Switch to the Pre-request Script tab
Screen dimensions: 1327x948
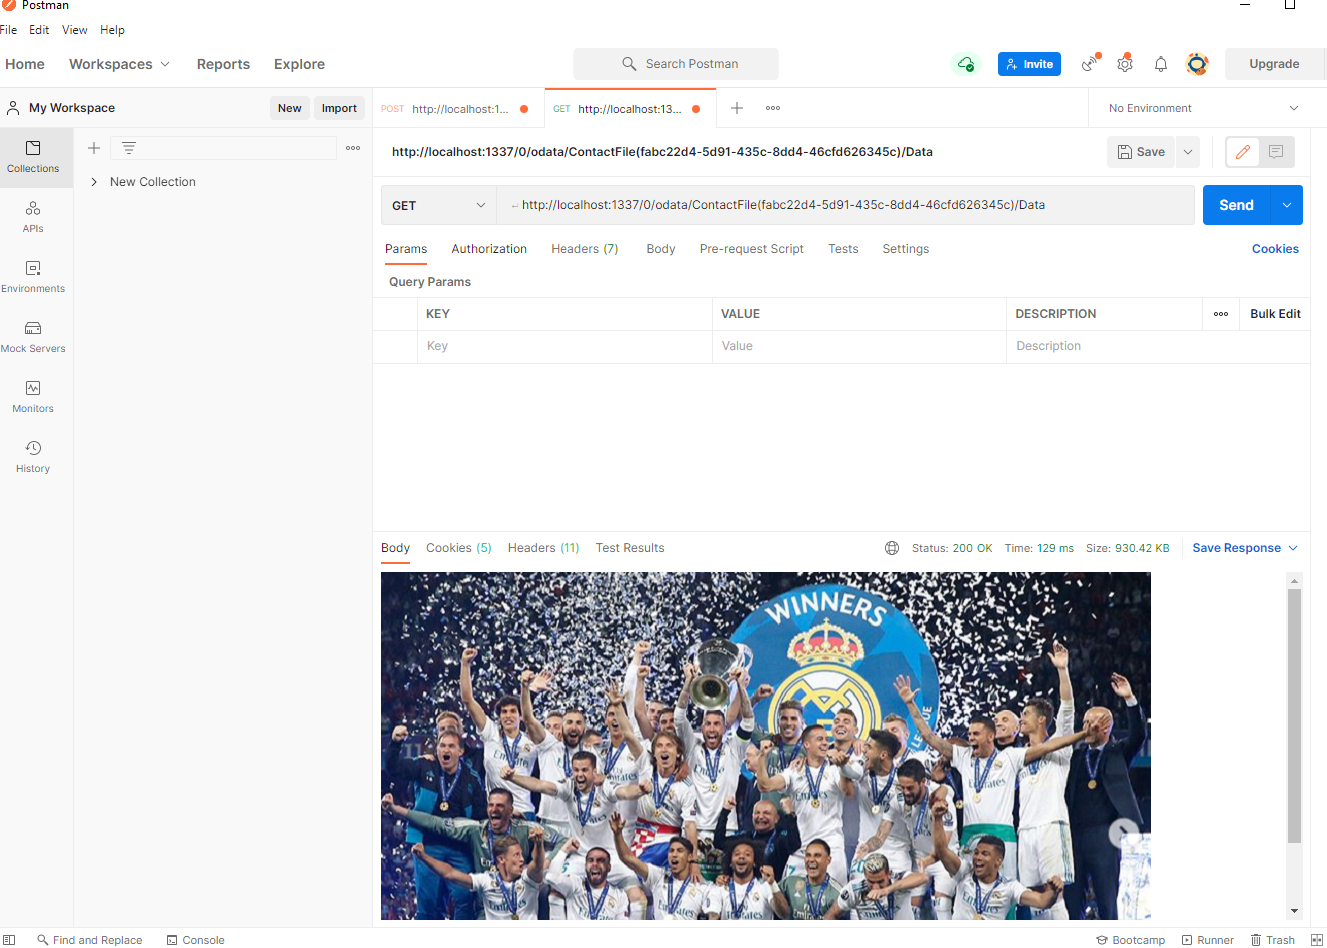(x=752, y=249)
